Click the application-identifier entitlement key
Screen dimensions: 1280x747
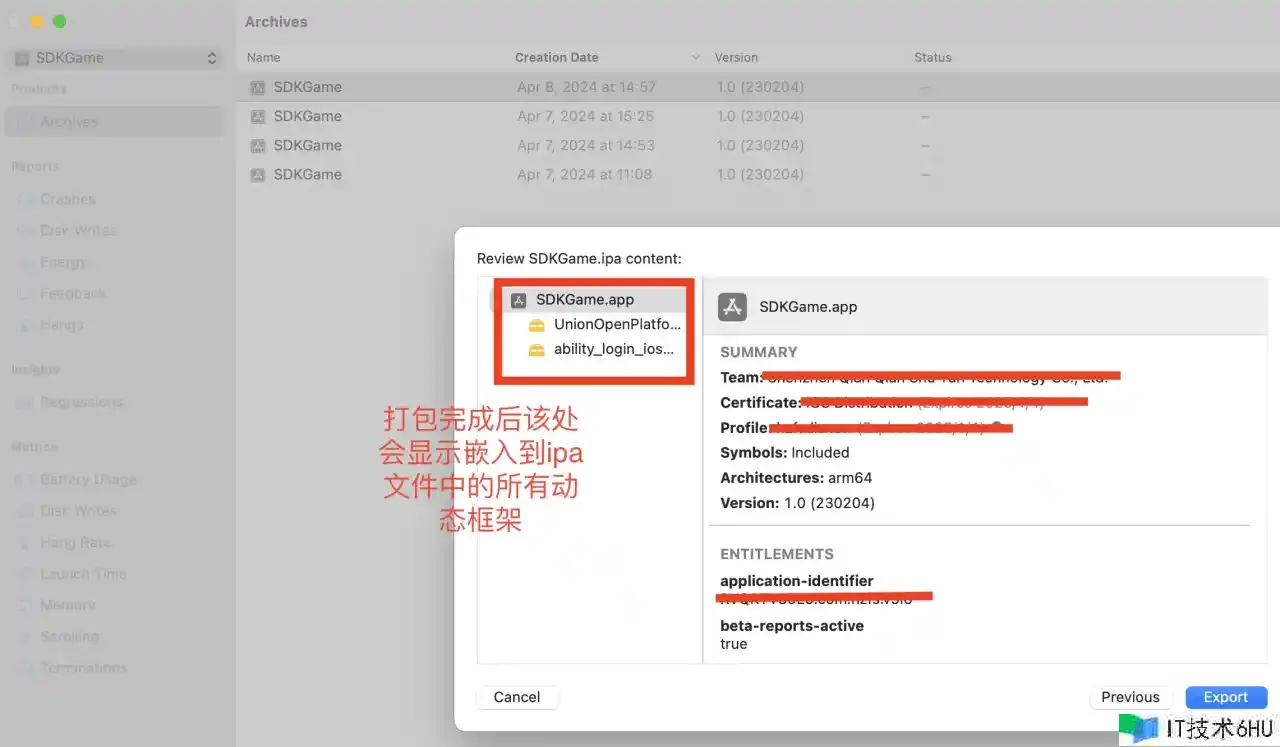[797, 581]
